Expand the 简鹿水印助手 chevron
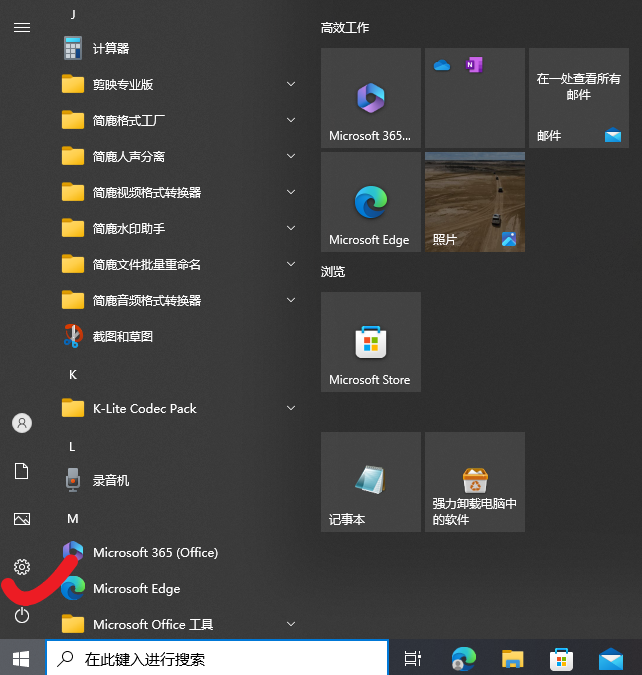The height and width of the screenshot is (675, 642). (291, 228)
